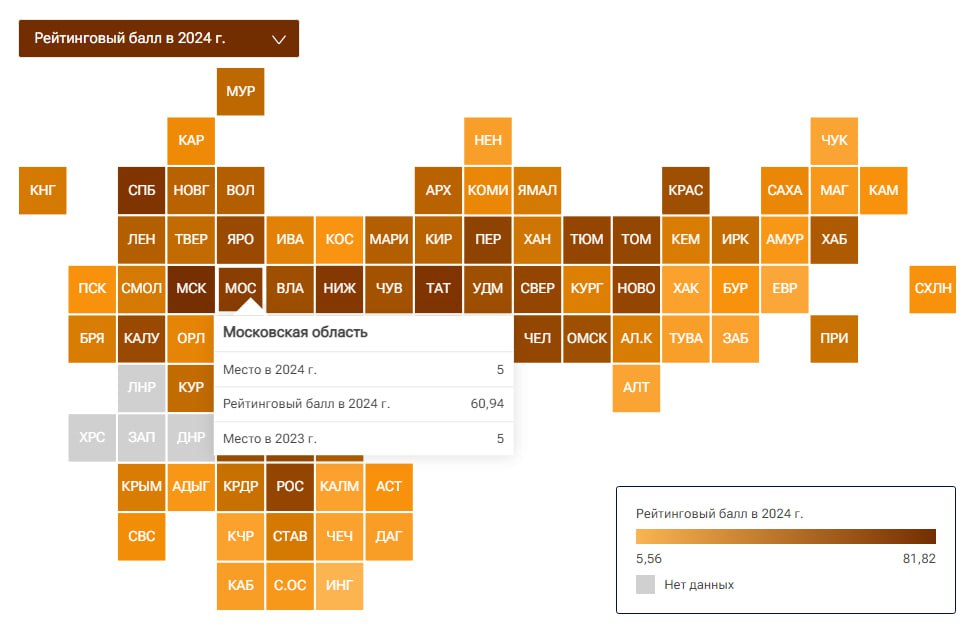Click the КРАС region tile
The height and width of the screenshot is (632, 974).
pos(685,190)
